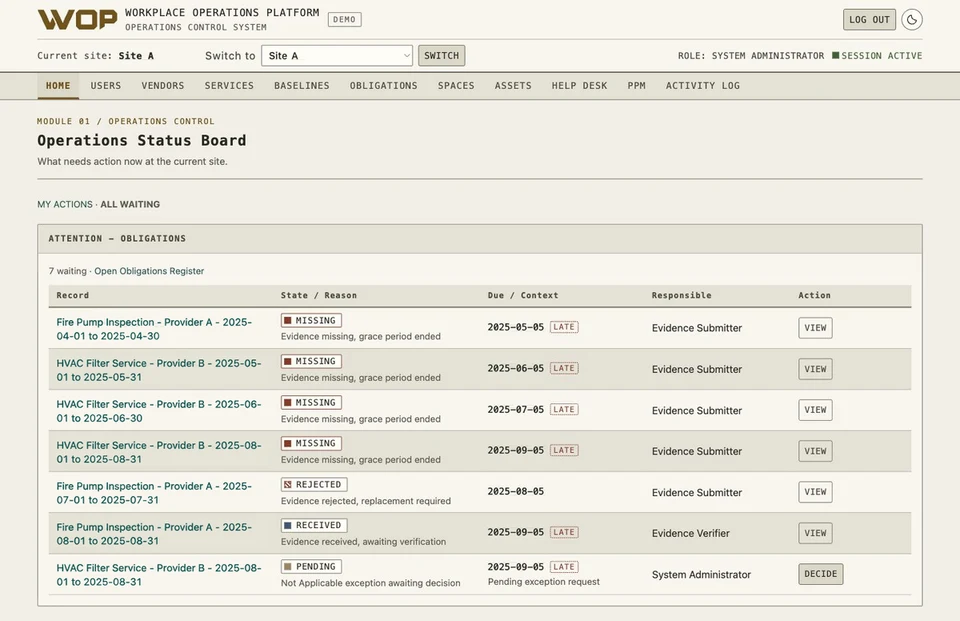The width and height of the screenshot is (960, 621).
Task: Open the HELP DESK tab
Action: coord(579,86)
